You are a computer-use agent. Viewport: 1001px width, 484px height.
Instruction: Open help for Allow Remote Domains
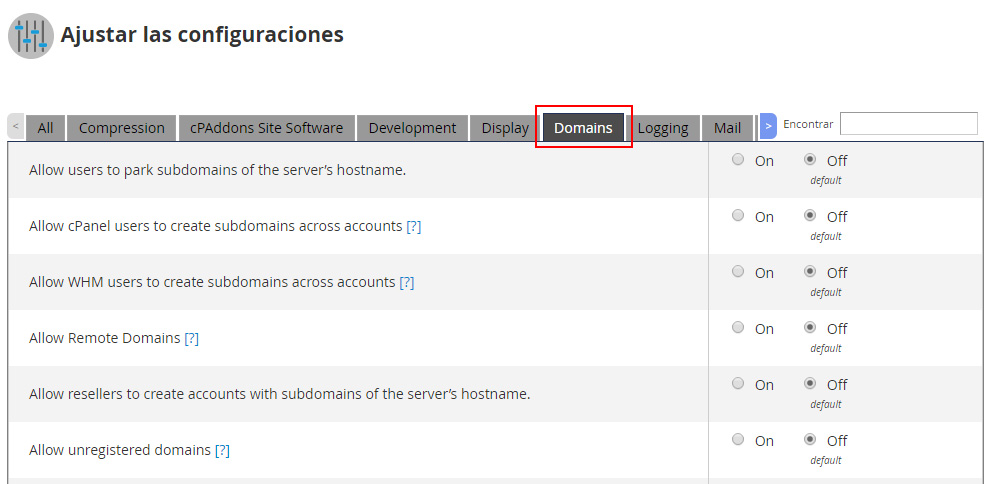(191, 338)
